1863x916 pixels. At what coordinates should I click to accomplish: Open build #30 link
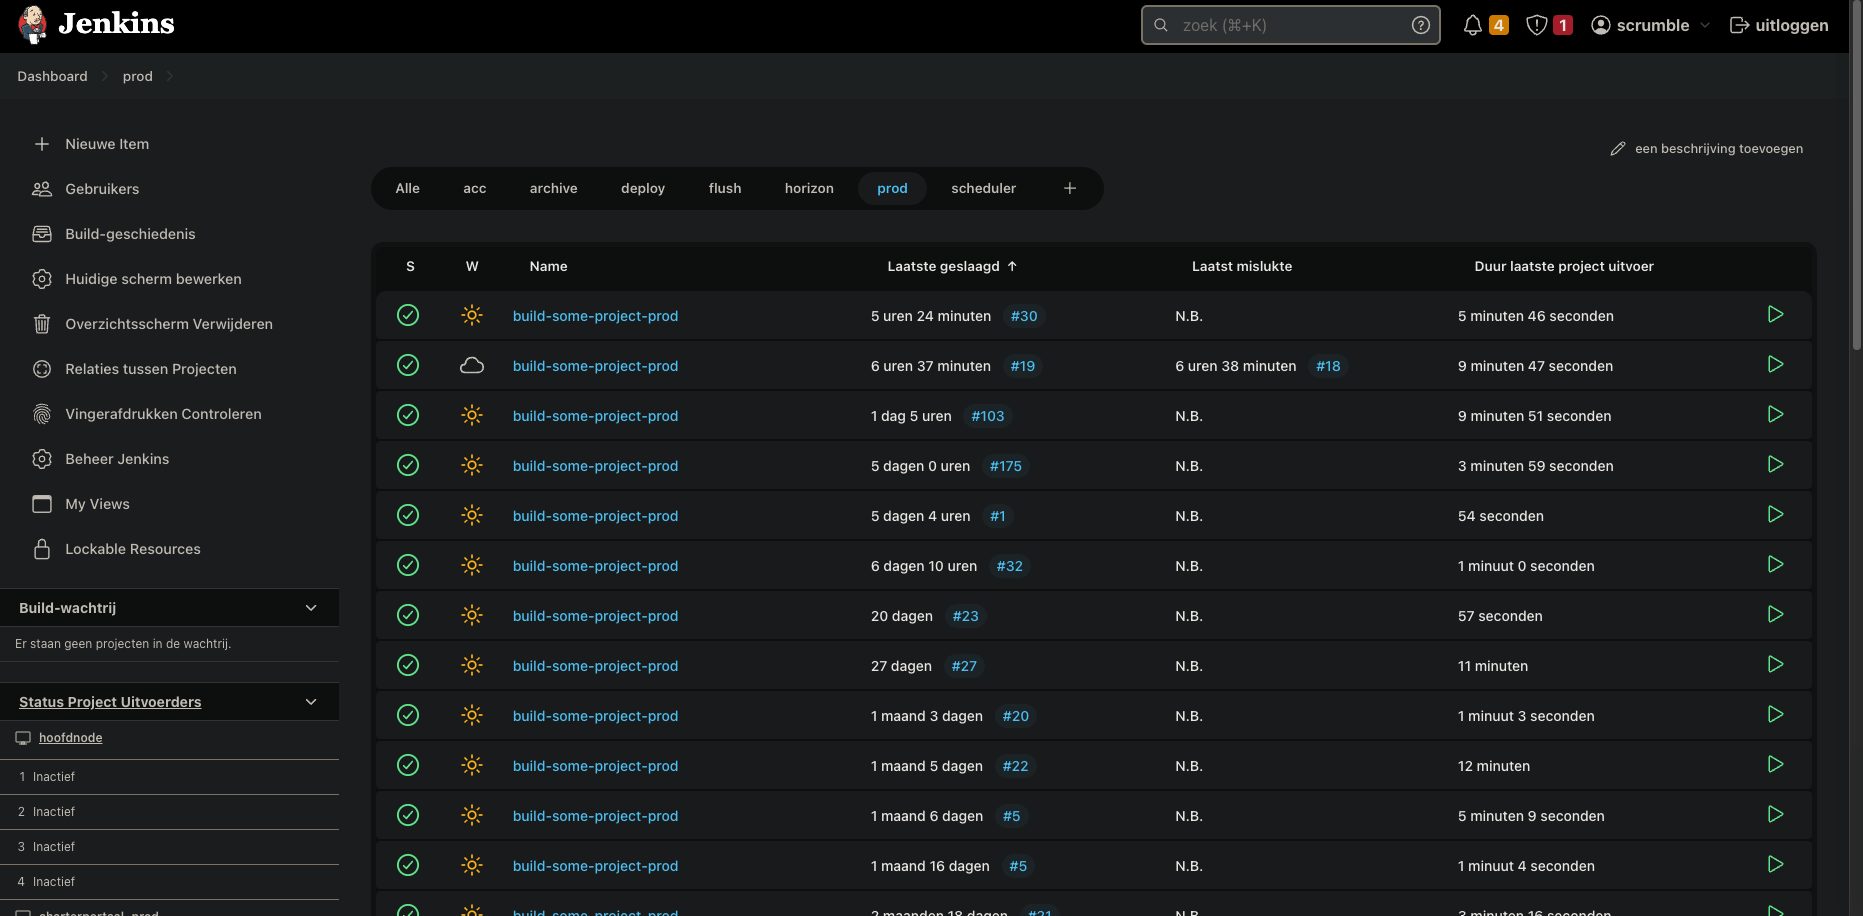pyautogui.click(x=1024, y=316)
